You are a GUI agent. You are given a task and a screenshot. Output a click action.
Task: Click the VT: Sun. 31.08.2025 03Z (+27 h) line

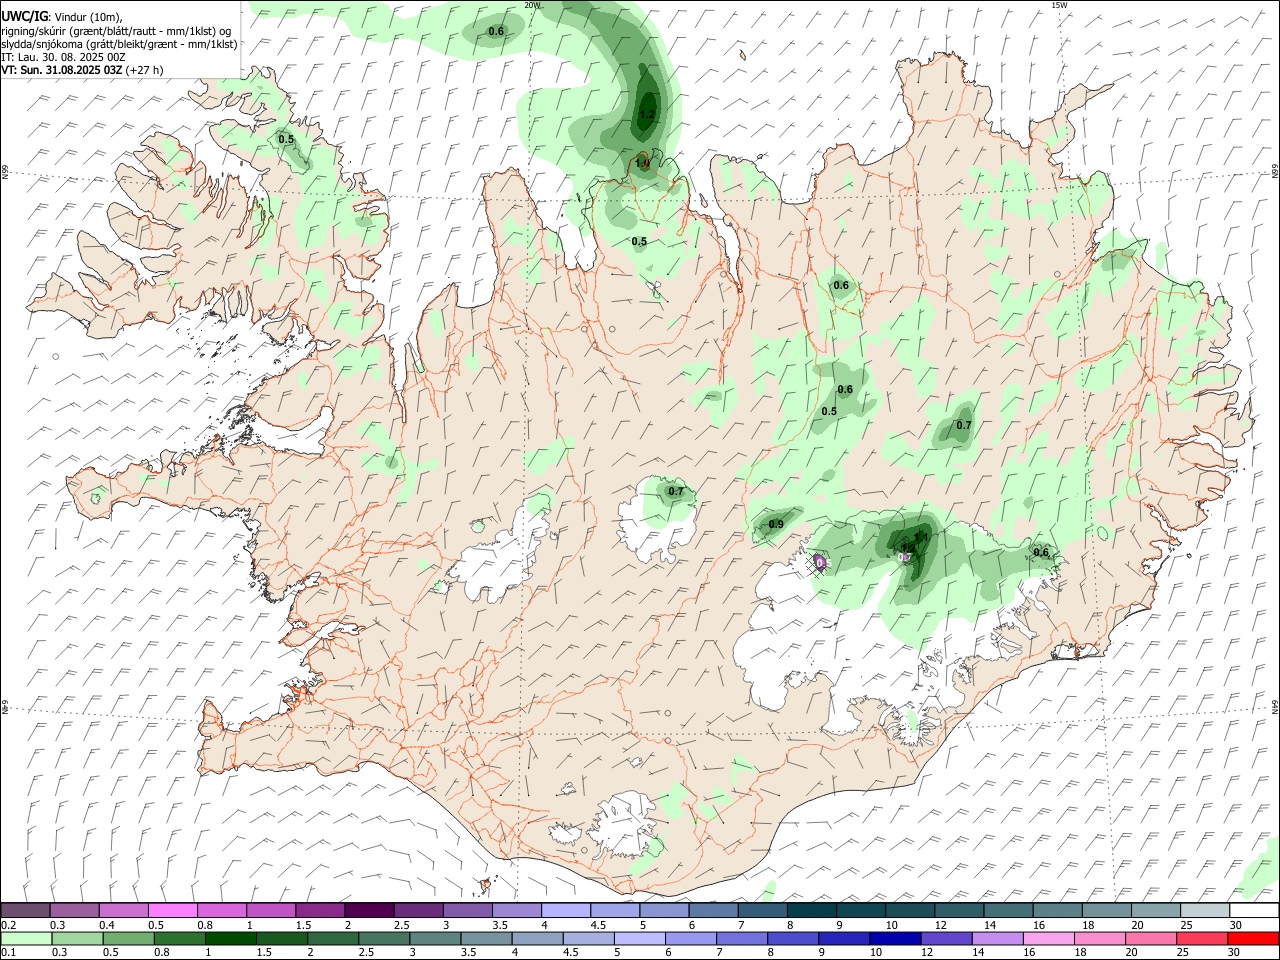(82, 70)
